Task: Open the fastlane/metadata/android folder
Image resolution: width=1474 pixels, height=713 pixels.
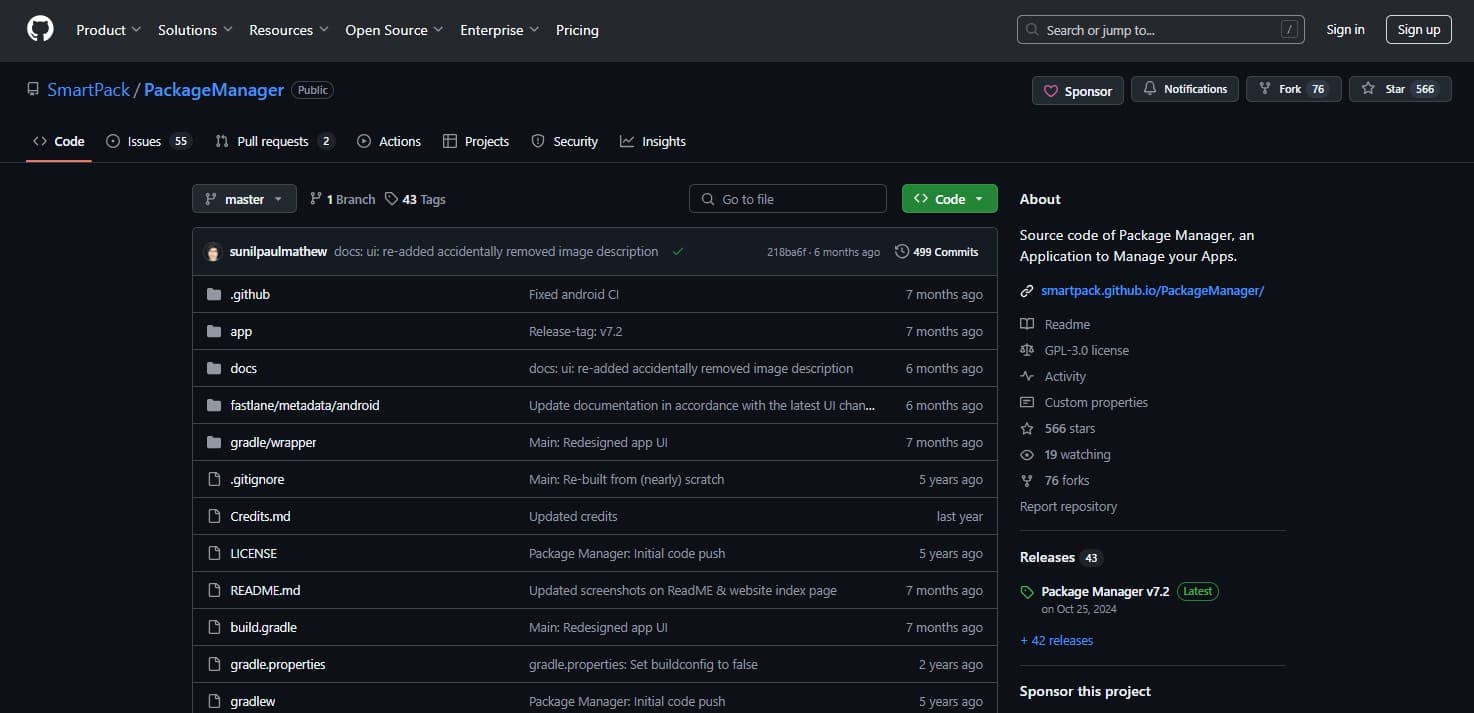Action: click(x=305, y=405)
